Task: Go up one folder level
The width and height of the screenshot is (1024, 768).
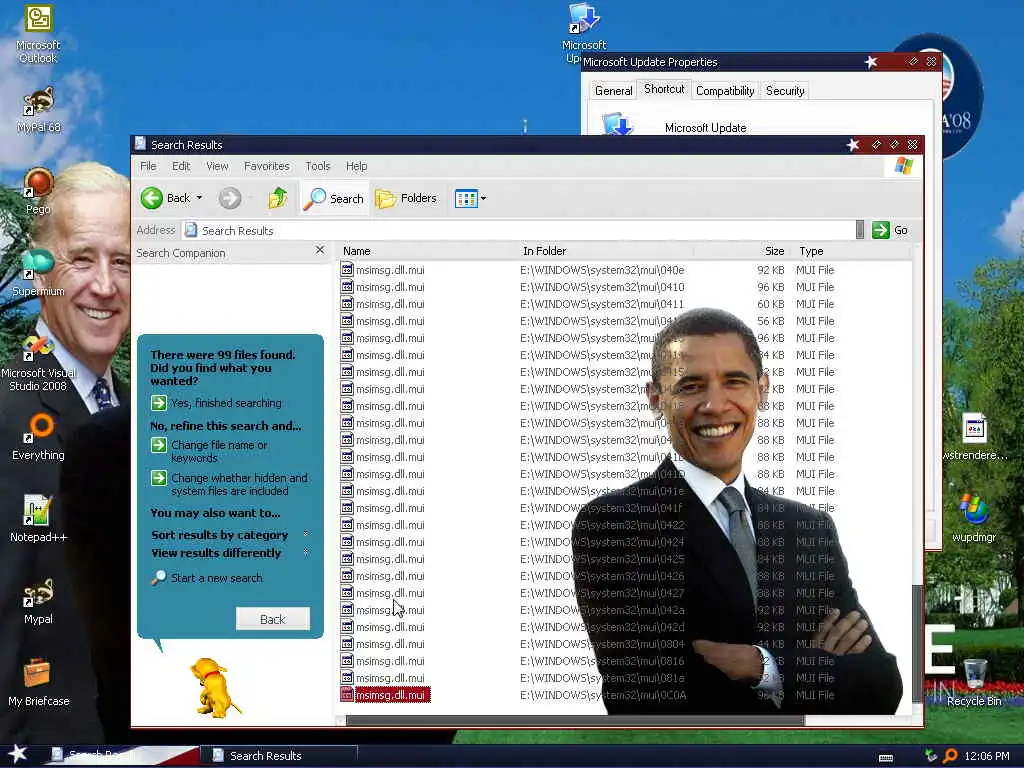Action: 278,198
